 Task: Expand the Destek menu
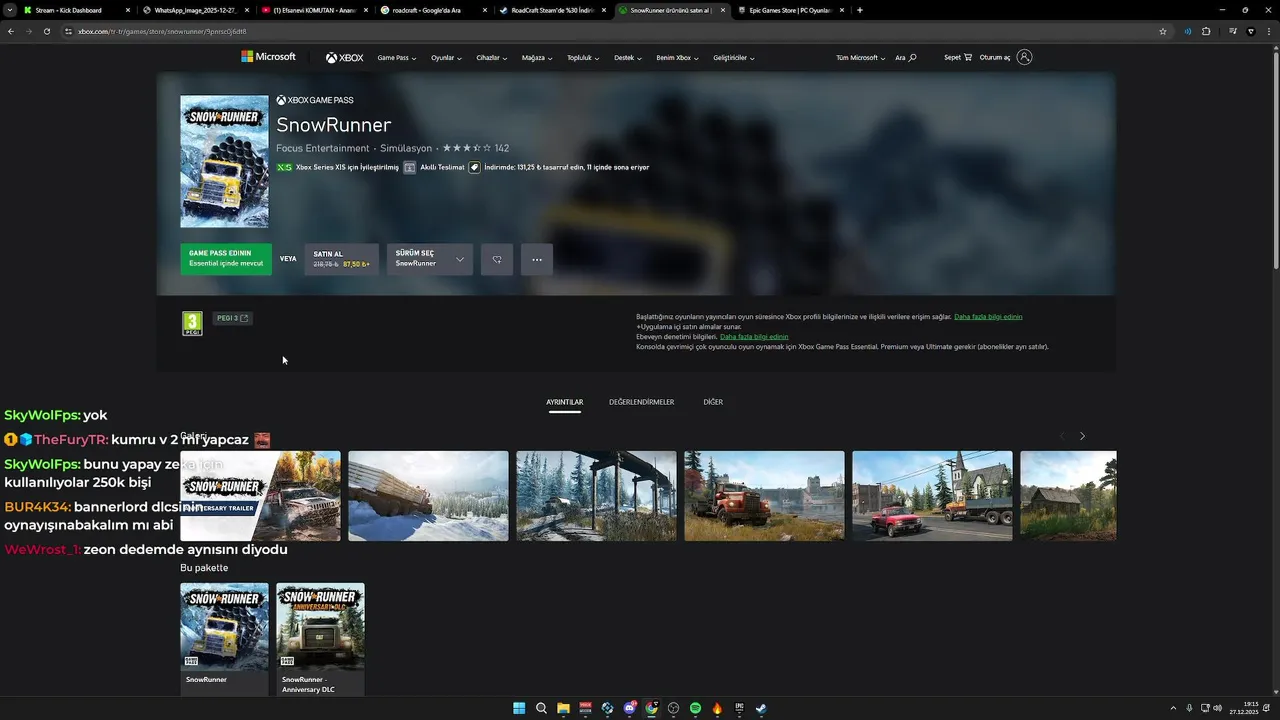click(628, 58)
